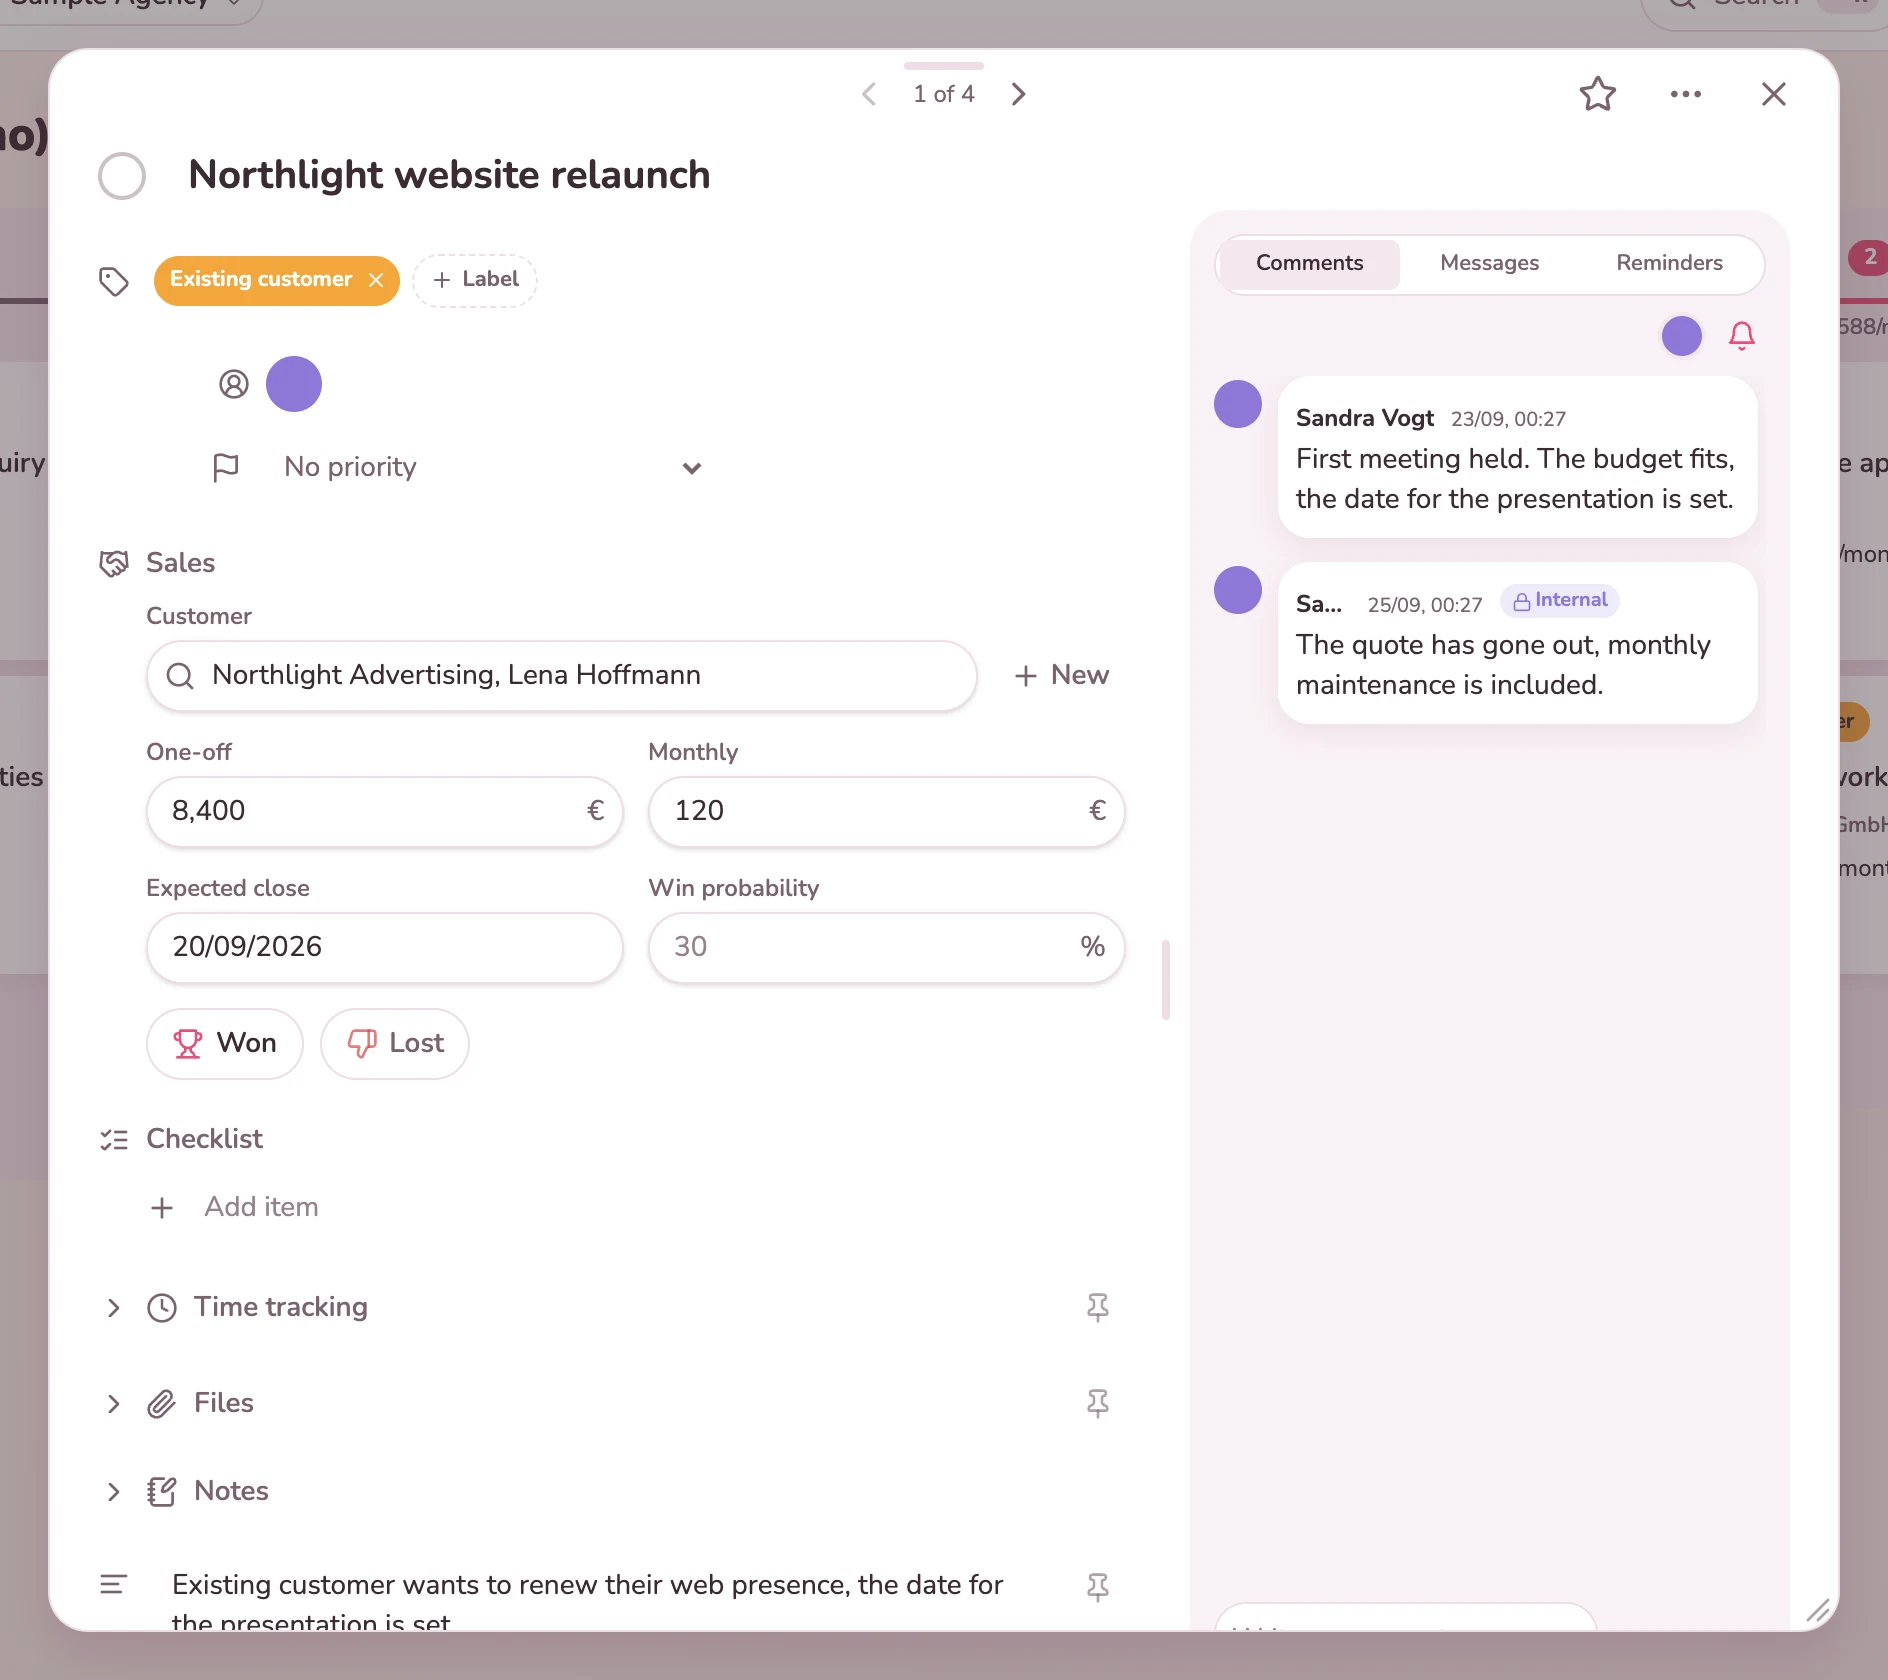The width and height of the screenshot is (1888, 1680).
Task: Click the left panel scrollbar
Action: point(1166,980)
